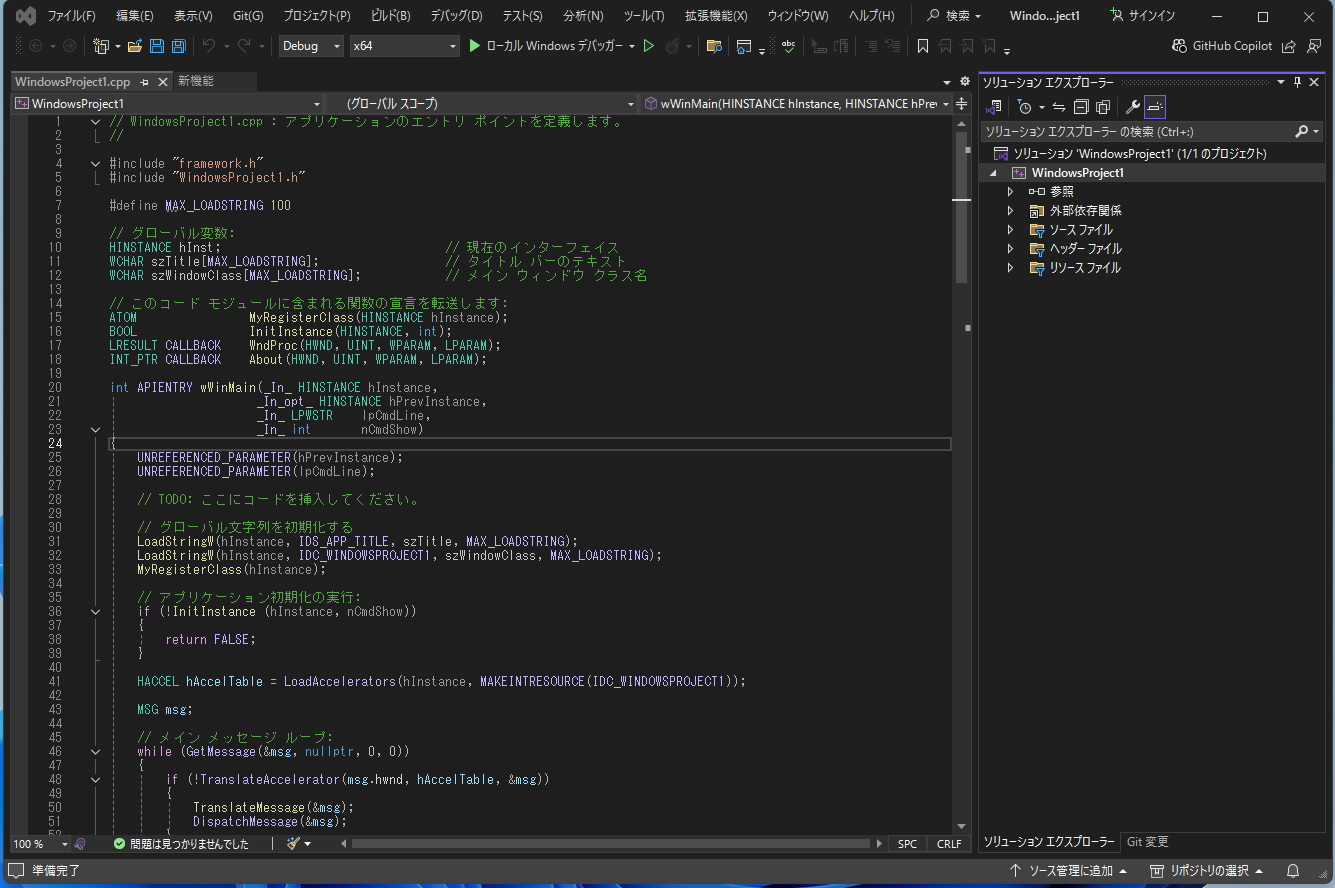Viewport: 1335px width, 888px height.
Task: Expand the ヘッダー ファイル folder
Action: (1010, 249)
